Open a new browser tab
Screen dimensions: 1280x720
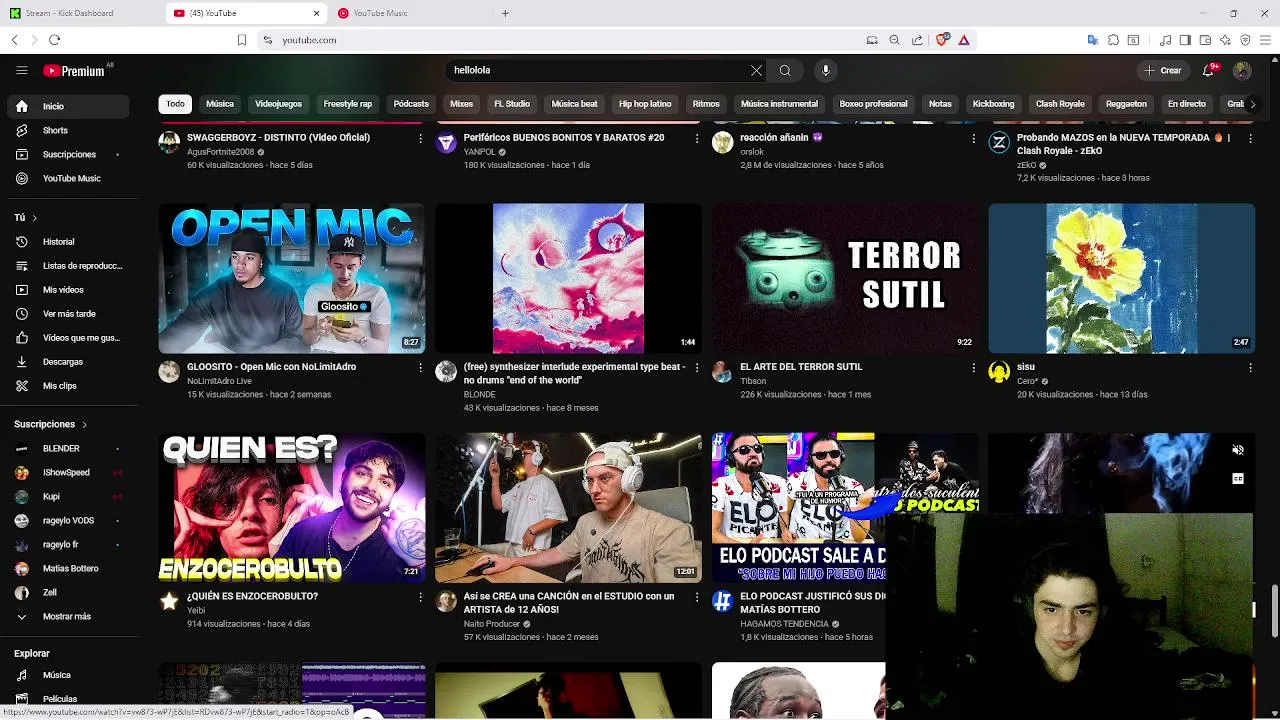(505, 13)
